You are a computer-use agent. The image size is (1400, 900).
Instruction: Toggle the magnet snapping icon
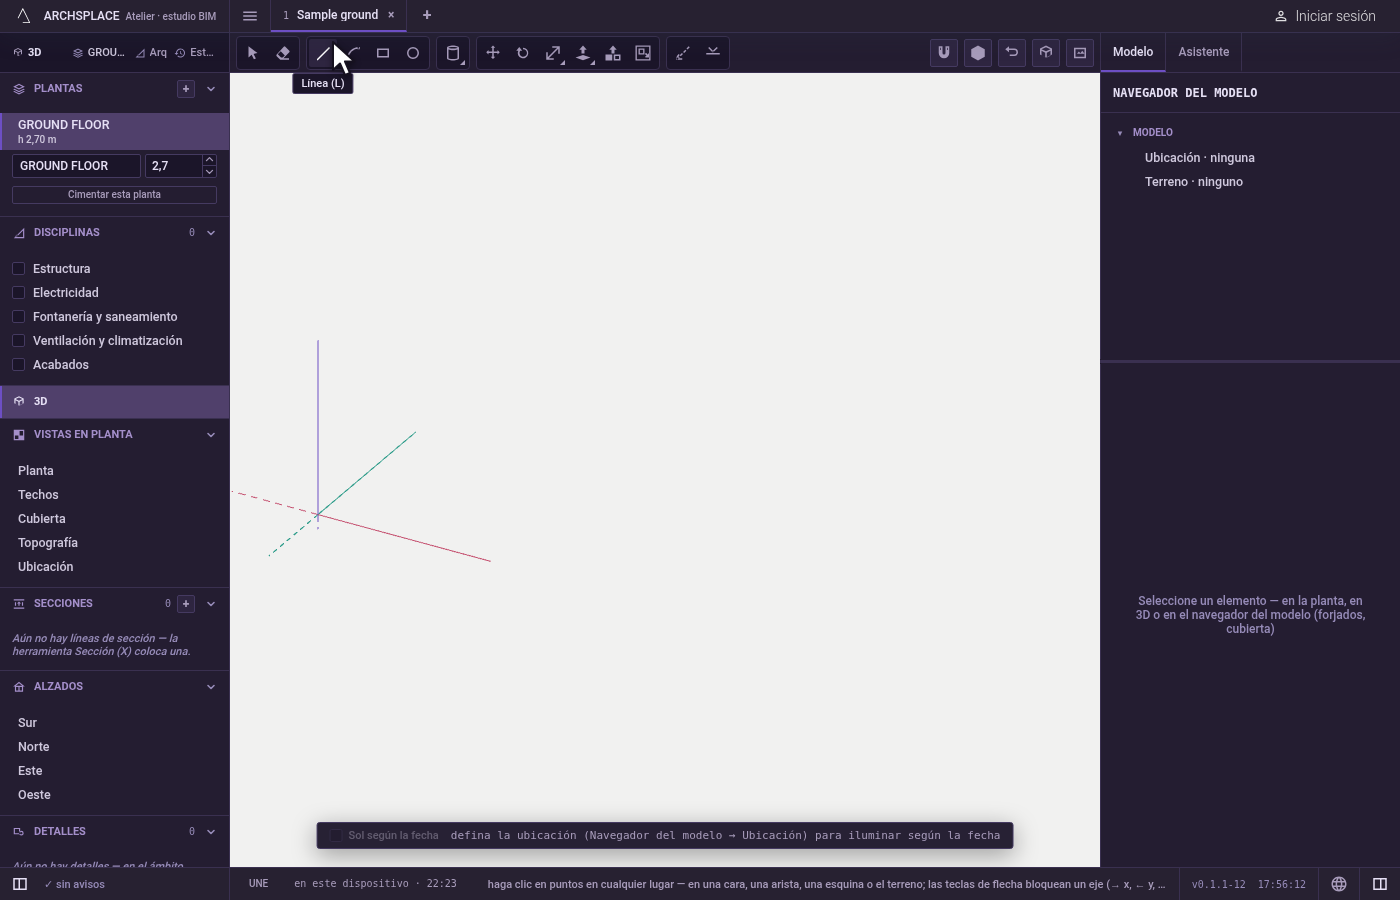click(x=944, y=53)
